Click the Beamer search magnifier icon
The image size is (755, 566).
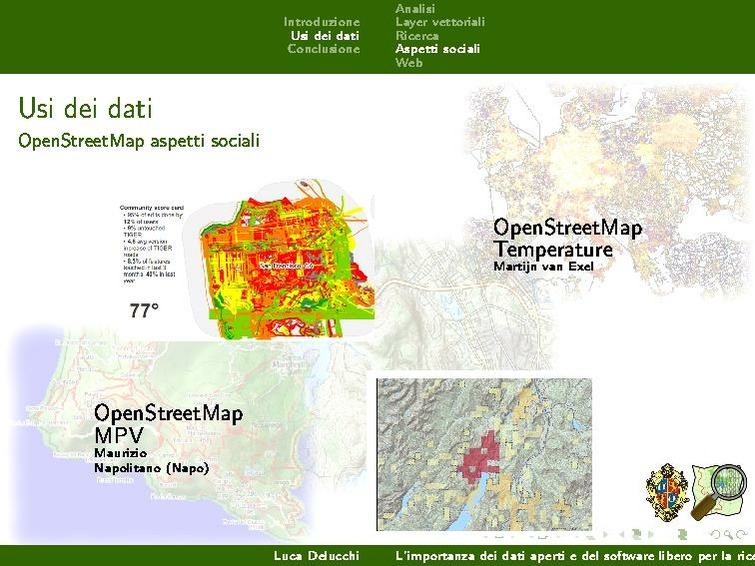point(729,534)
